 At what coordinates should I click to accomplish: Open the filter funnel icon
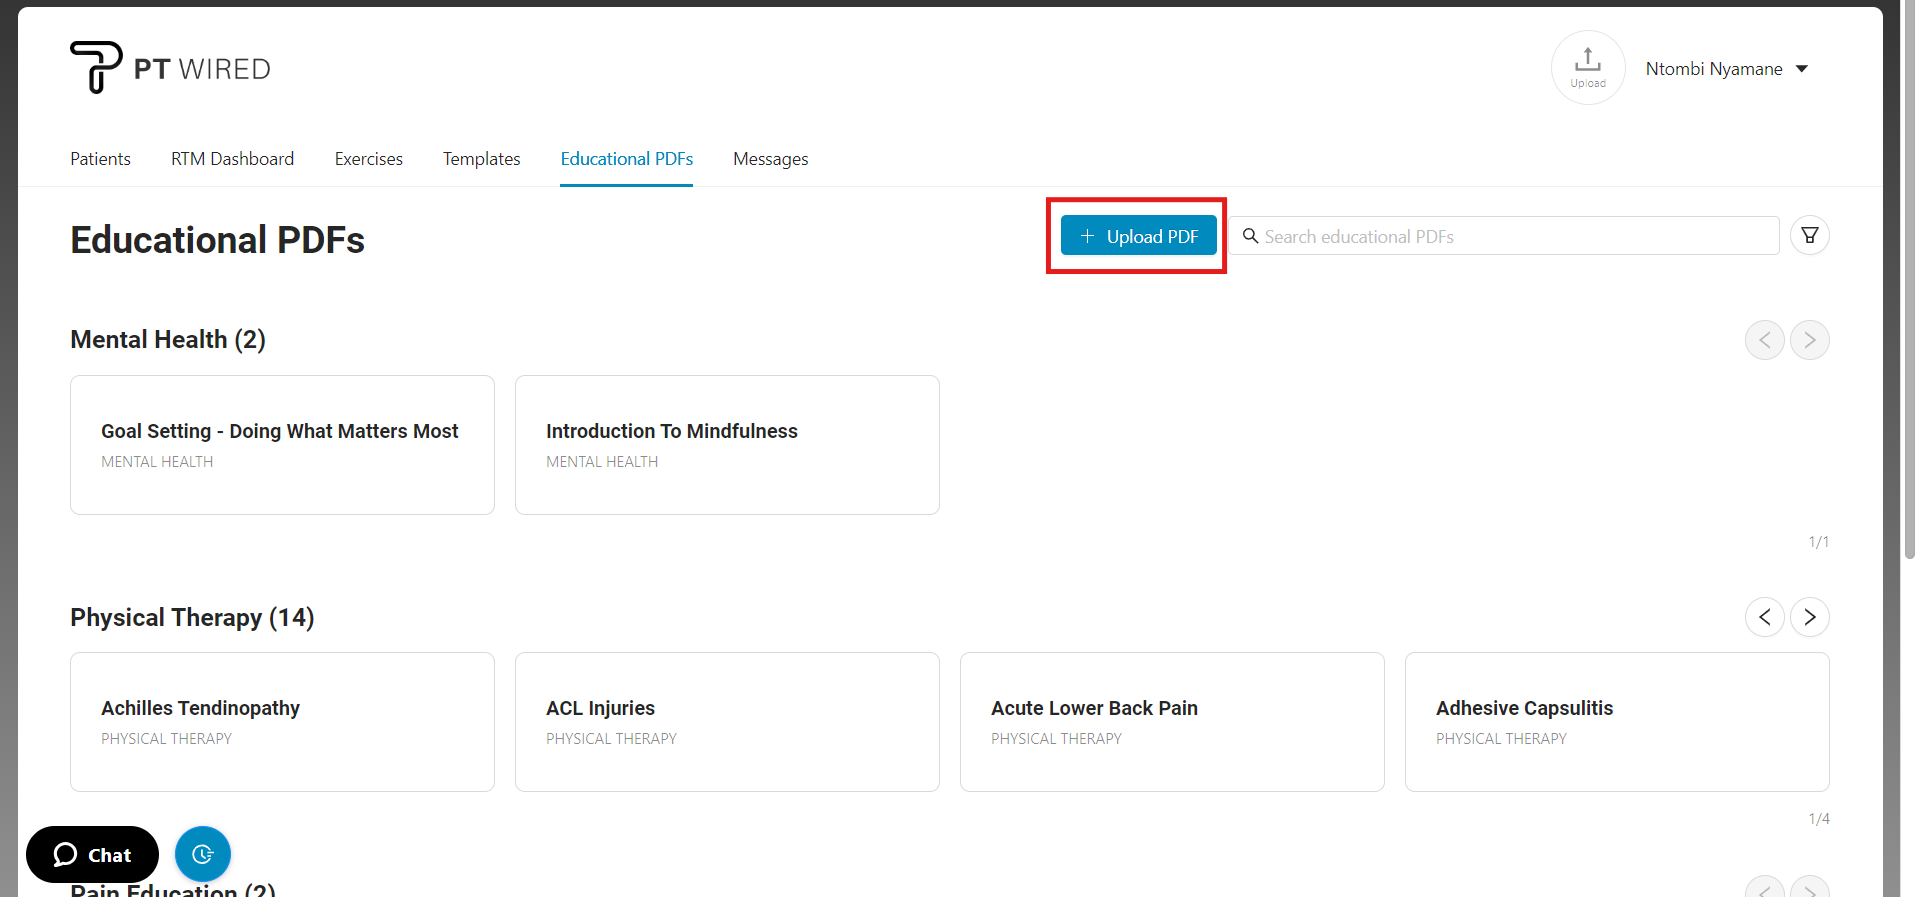[1809, 236]
